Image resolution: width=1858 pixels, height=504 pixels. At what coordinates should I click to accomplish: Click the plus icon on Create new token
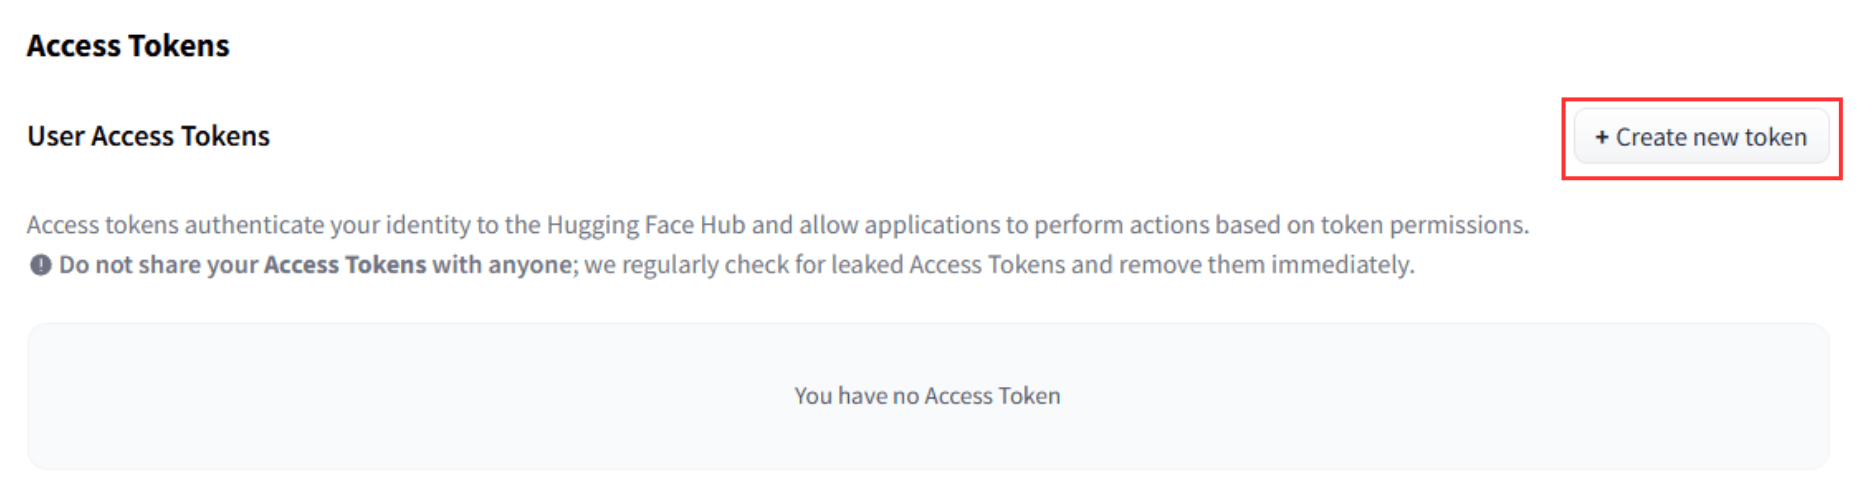pyautogui.click(x=1601, y=137)
